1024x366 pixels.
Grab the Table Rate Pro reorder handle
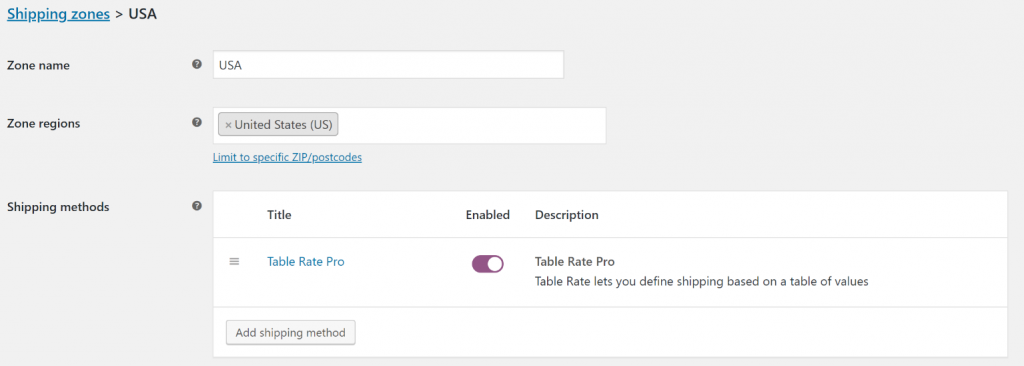[234, 261]
